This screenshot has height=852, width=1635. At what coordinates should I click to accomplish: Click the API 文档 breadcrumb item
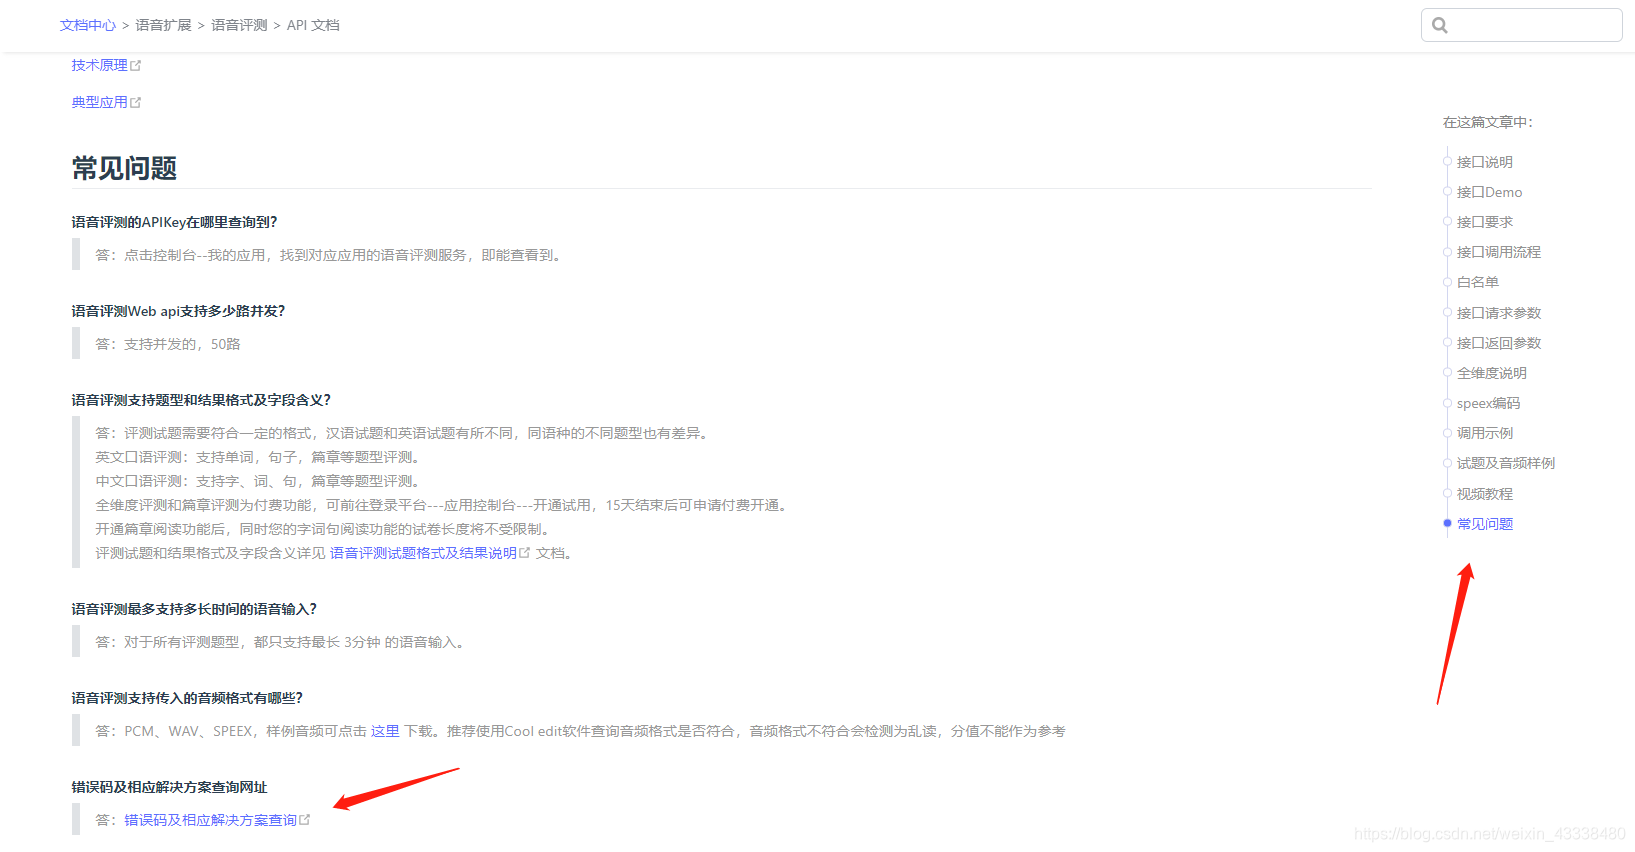(313, 25)
